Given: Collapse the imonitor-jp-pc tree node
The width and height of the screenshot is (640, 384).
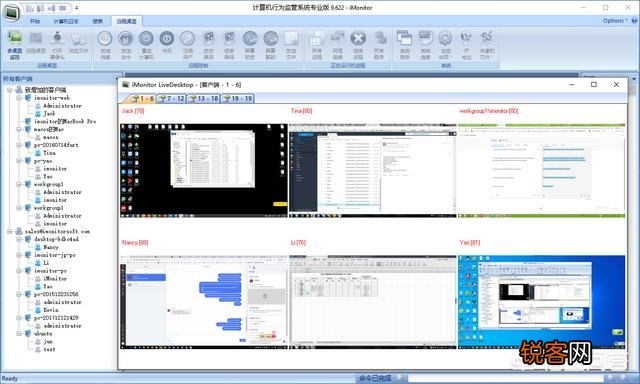Looking at the screenshot, I should (x=19, y=255).
